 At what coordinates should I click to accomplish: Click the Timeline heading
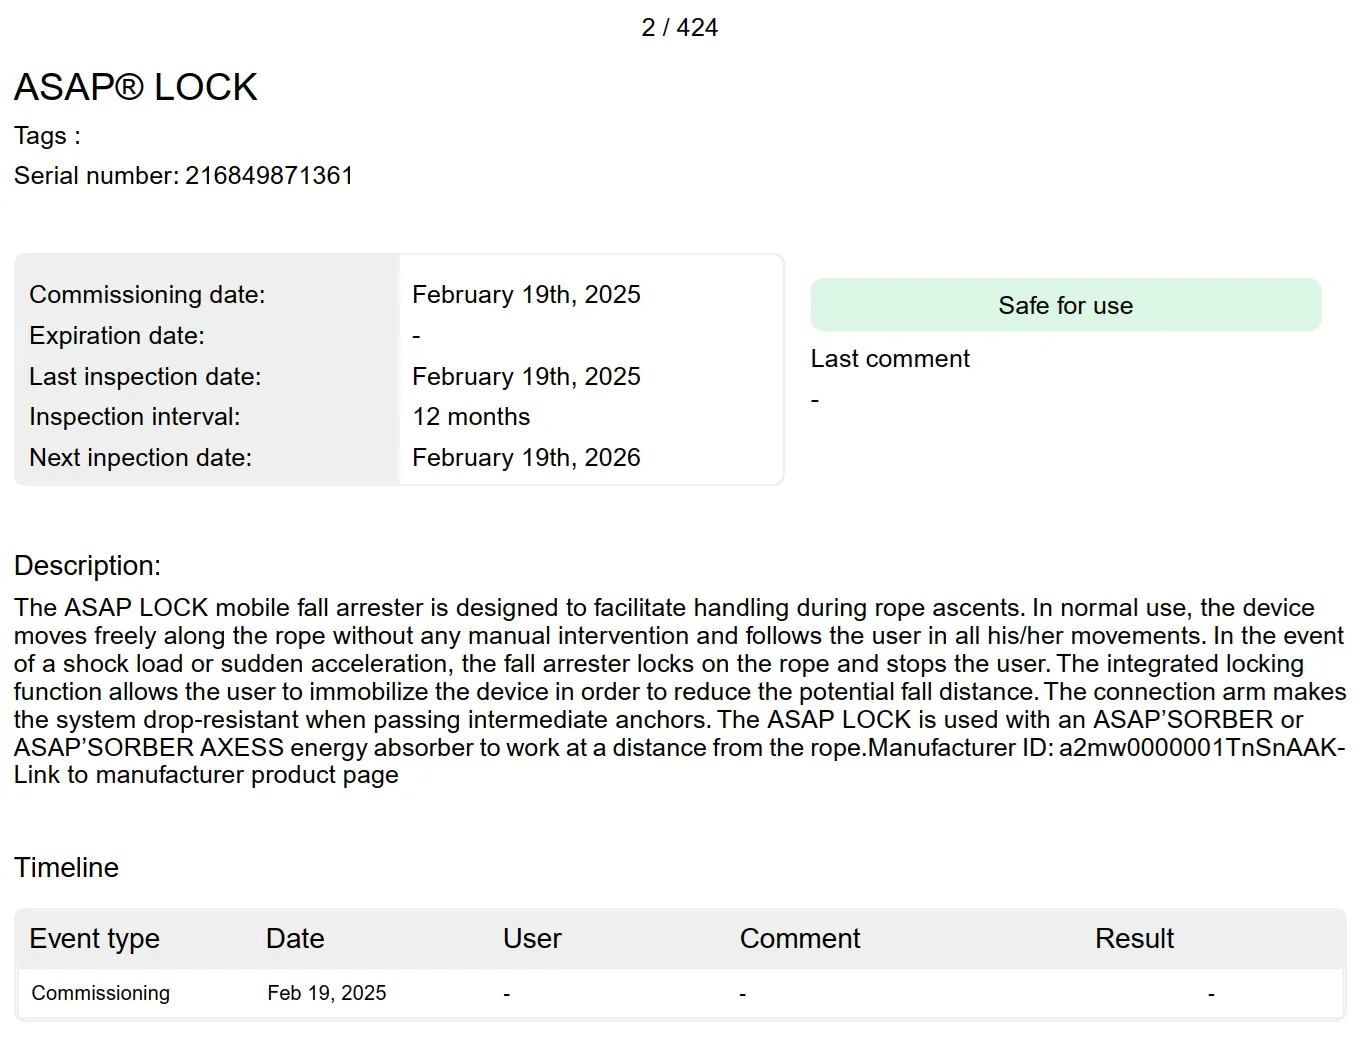point(66,868)
